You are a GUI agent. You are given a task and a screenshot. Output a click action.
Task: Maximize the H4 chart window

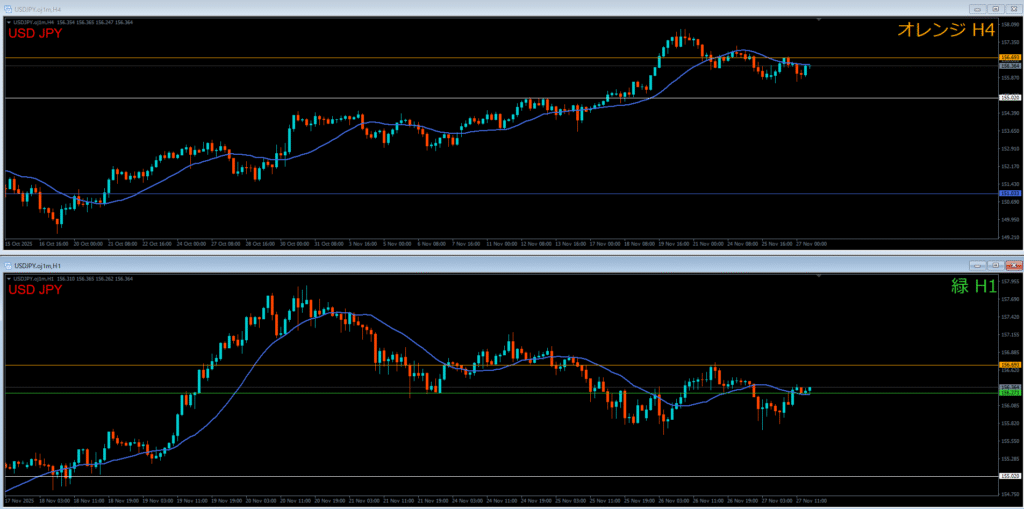point(995,9)
